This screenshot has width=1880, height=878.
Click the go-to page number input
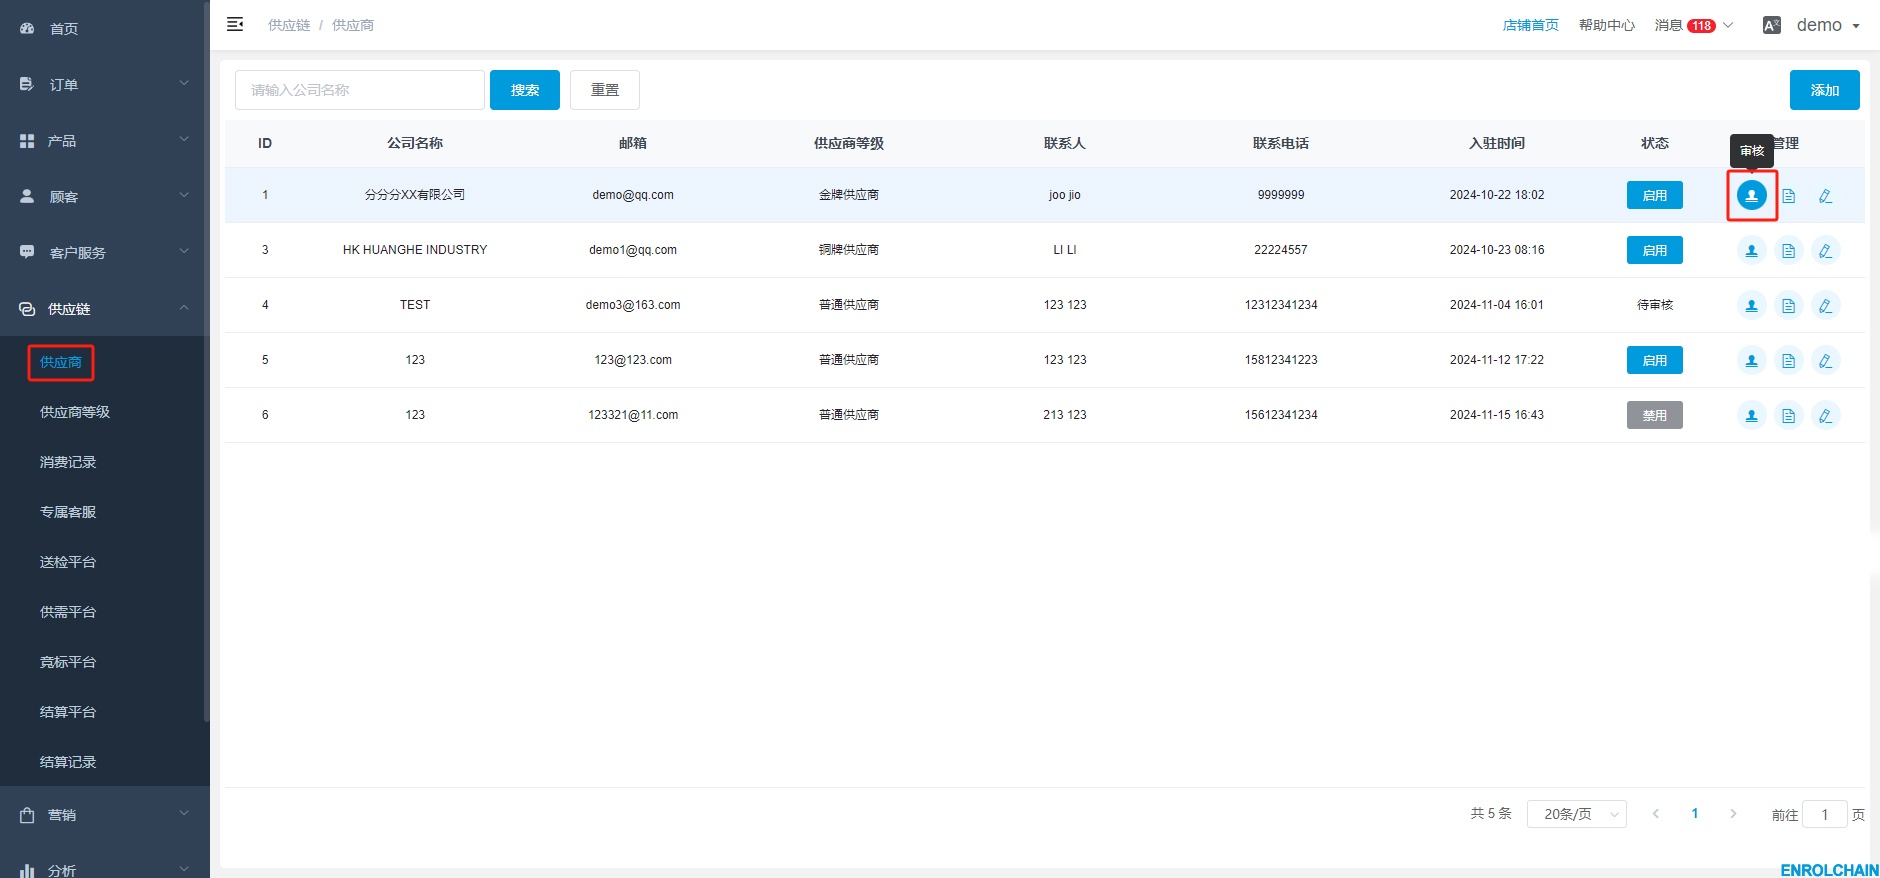(1824, 814)
